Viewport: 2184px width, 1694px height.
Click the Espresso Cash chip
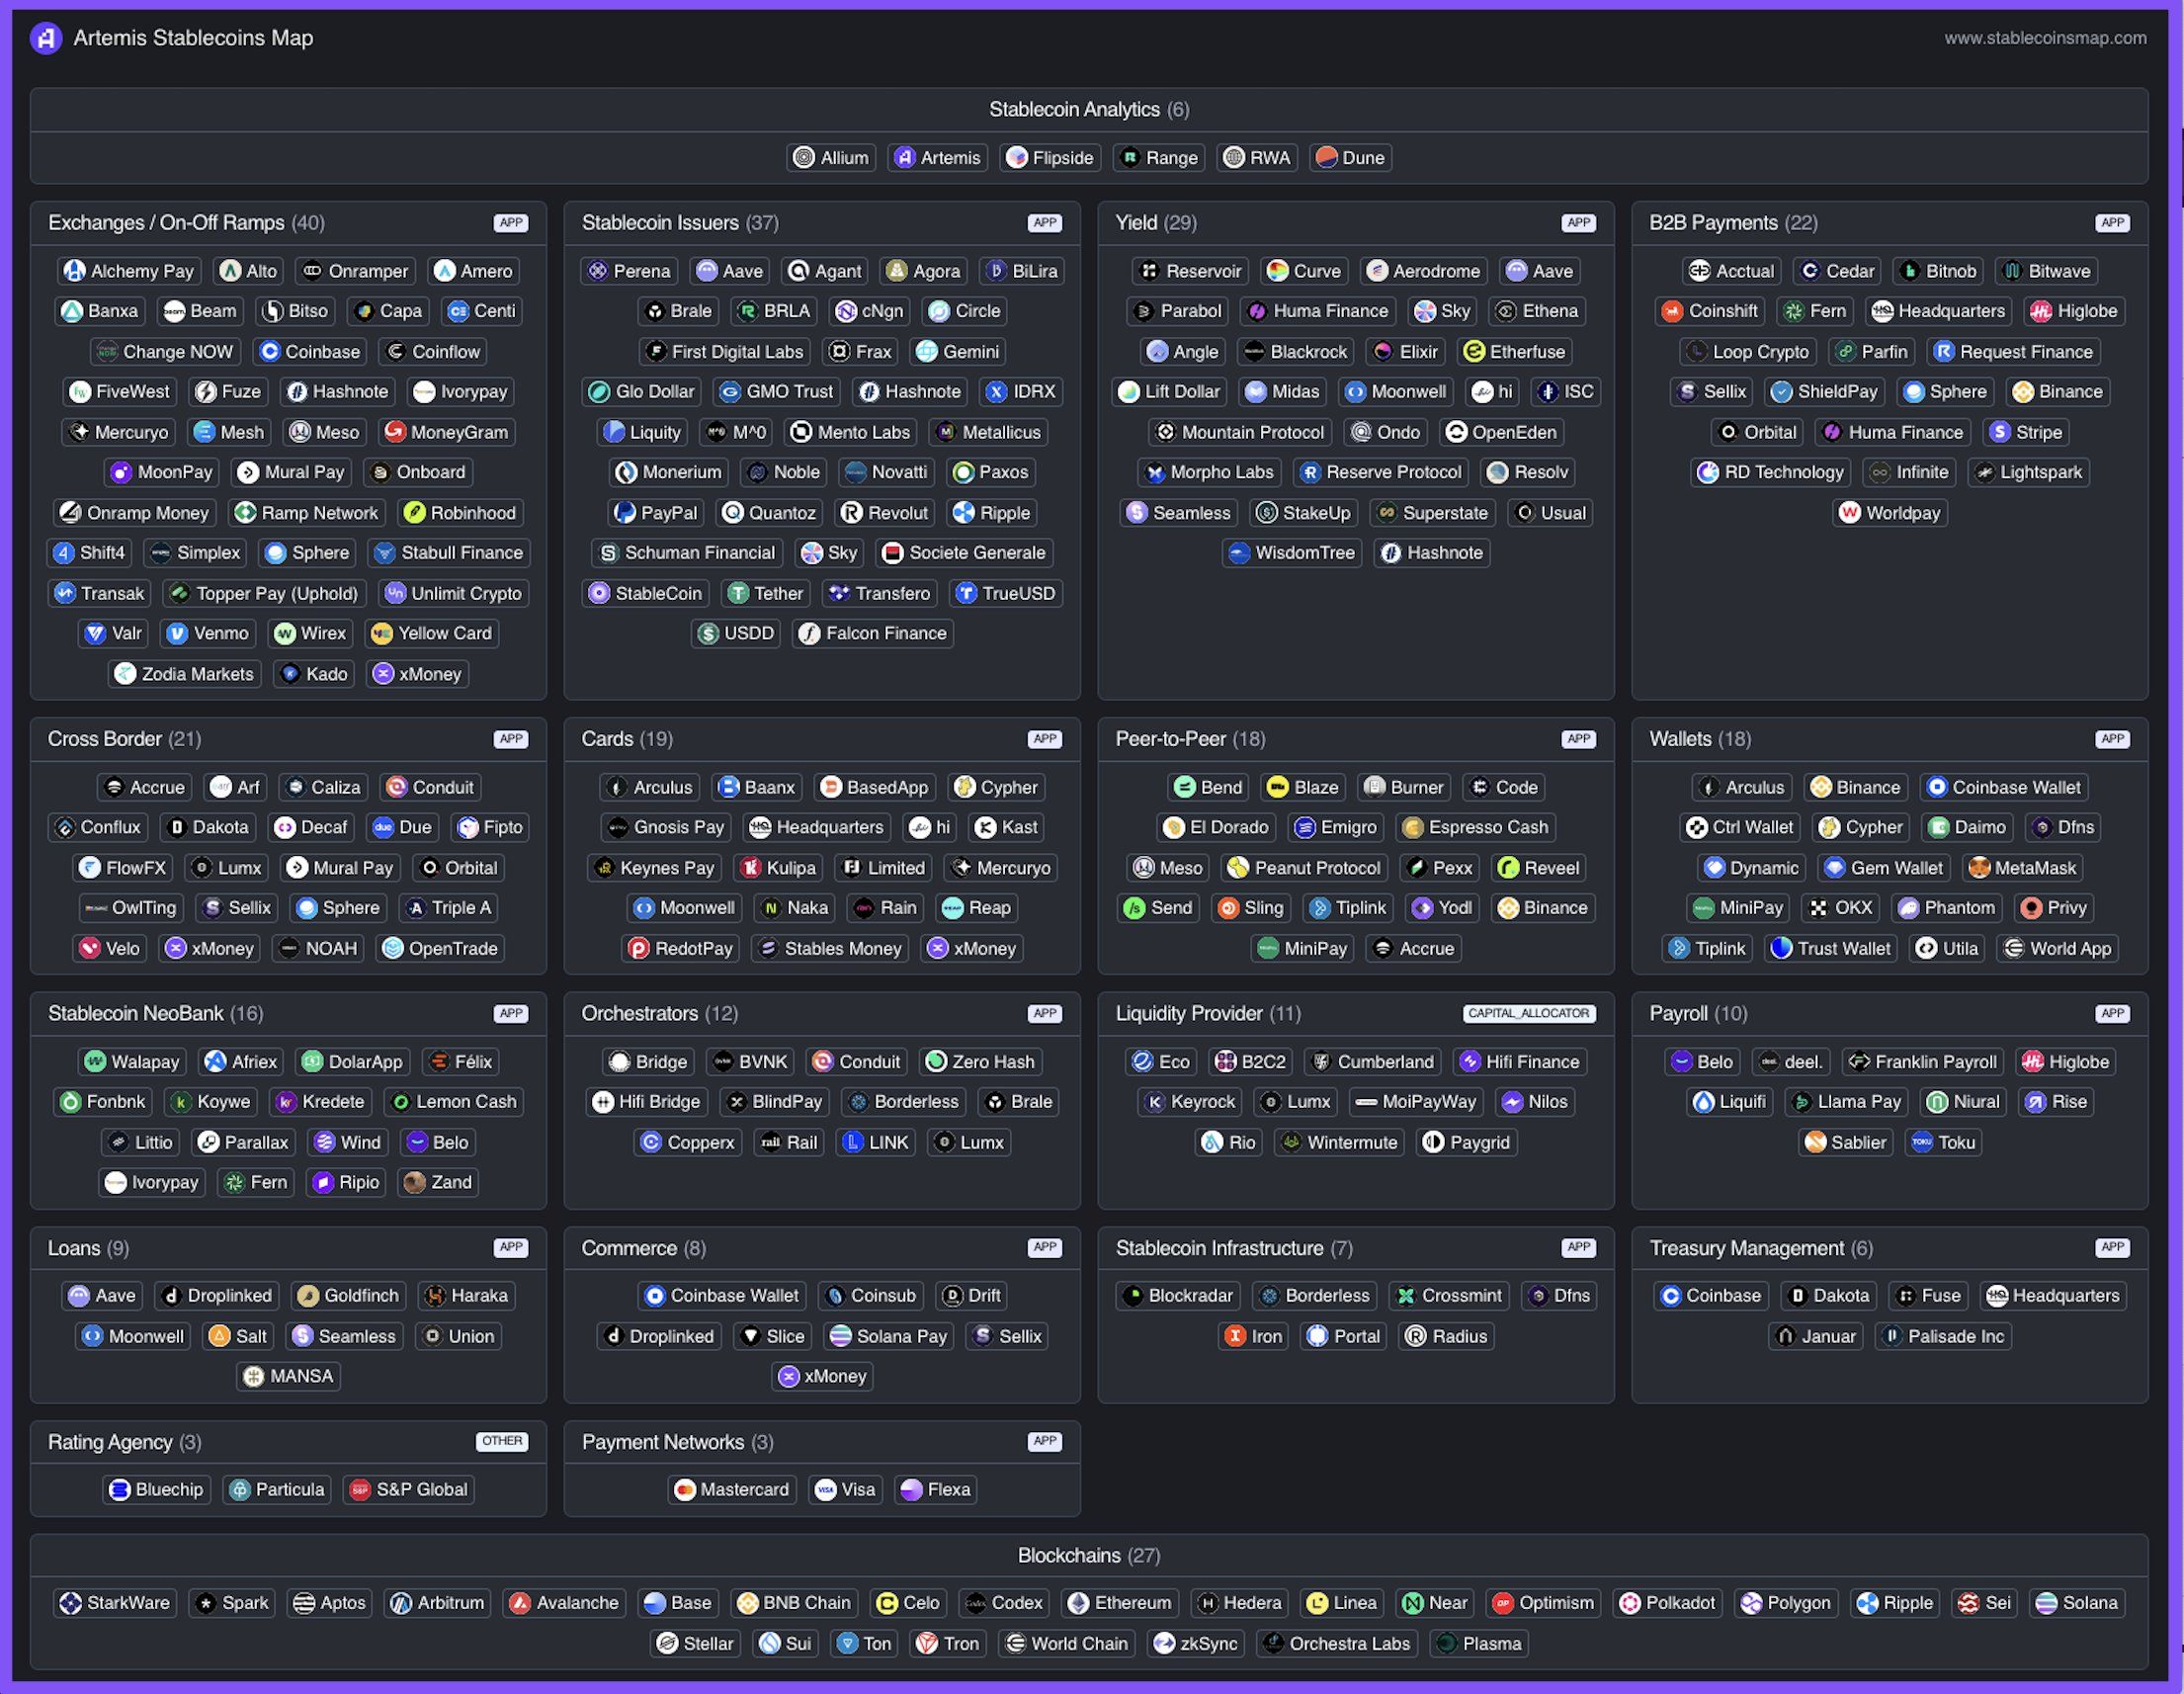coord(1475,827)
